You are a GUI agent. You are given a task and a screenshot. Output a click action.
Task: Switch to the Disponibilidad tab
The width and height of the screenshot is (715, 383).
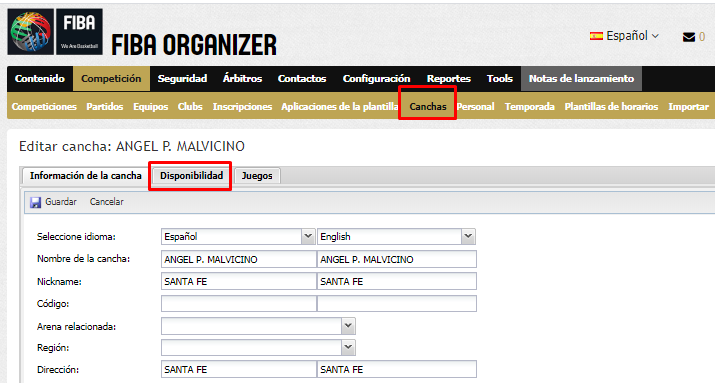click(192, 176)
